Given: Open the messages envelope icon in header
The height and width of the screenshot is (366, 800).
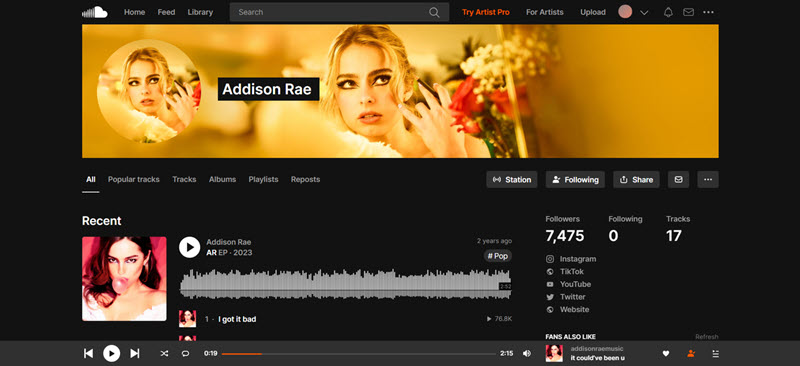Looking at the screenshot, I should [688, 12].
